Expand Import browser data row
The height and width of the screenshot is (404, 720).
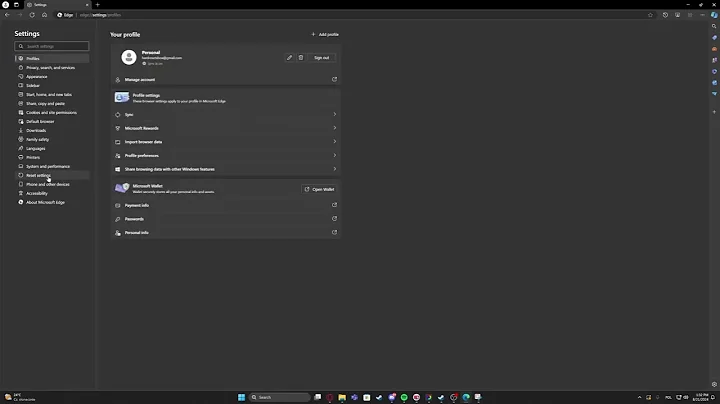click(225, 142)
